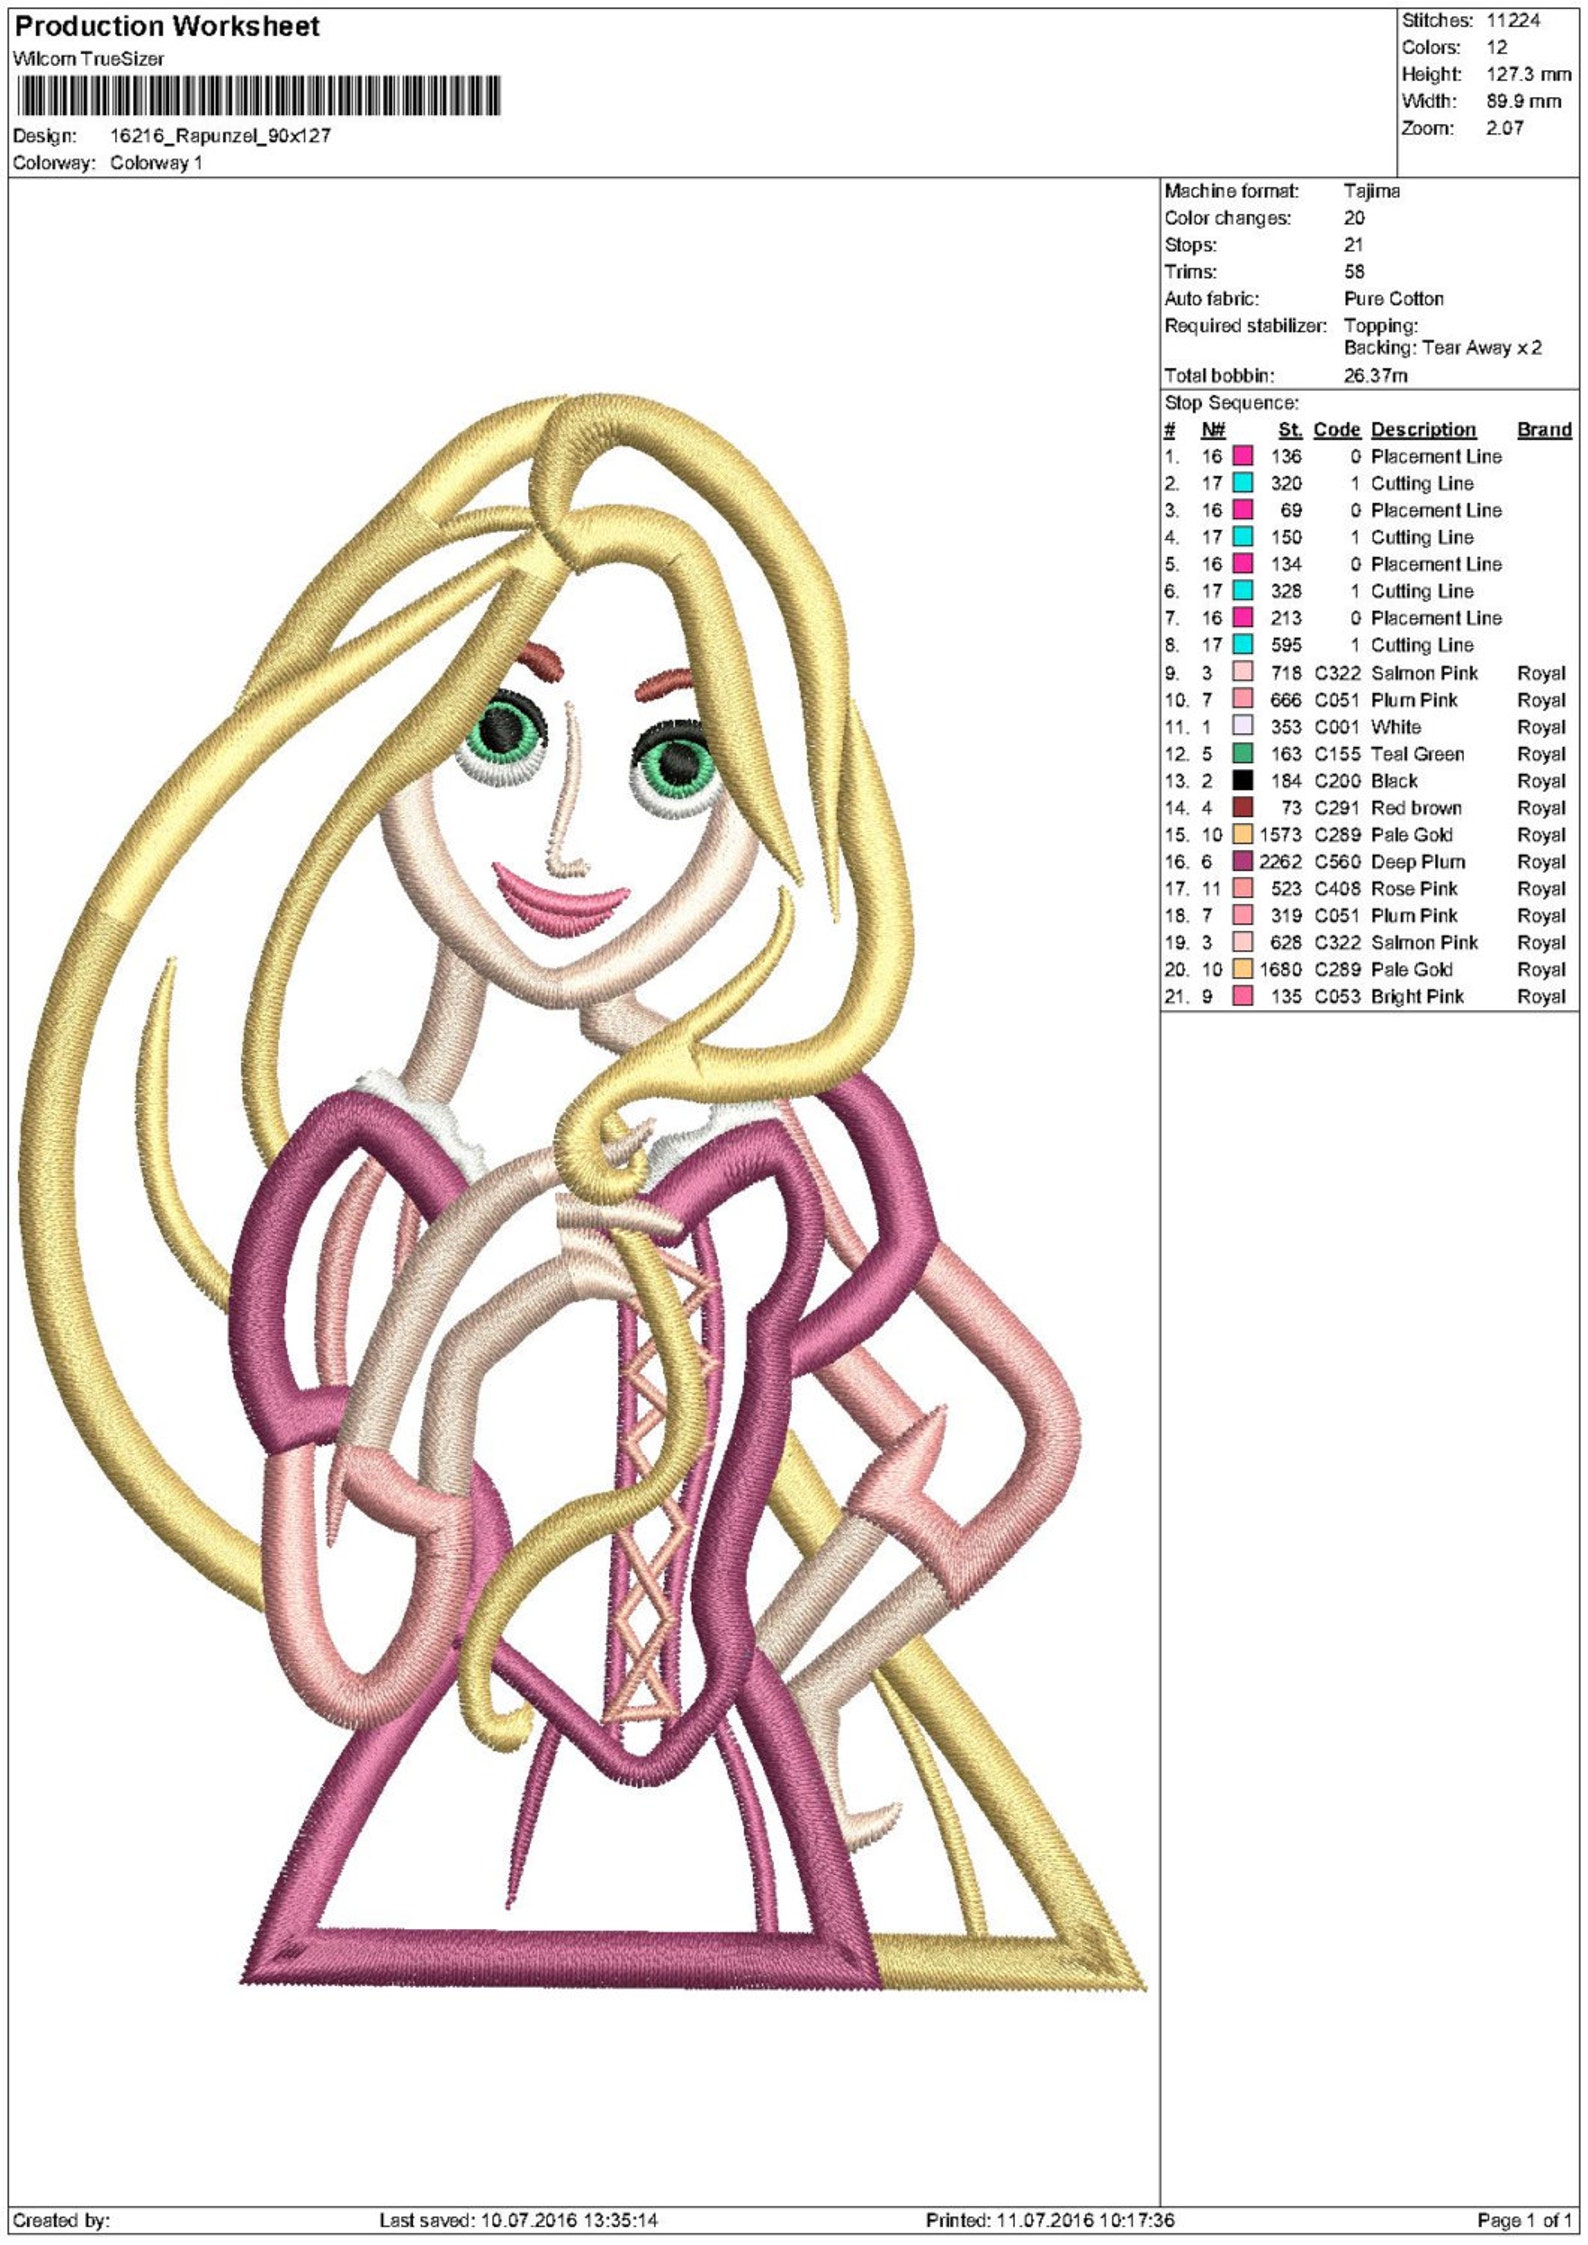
Task: Click the 'Wilcom TrueSizer' text
Action: [x=88, y=60]
